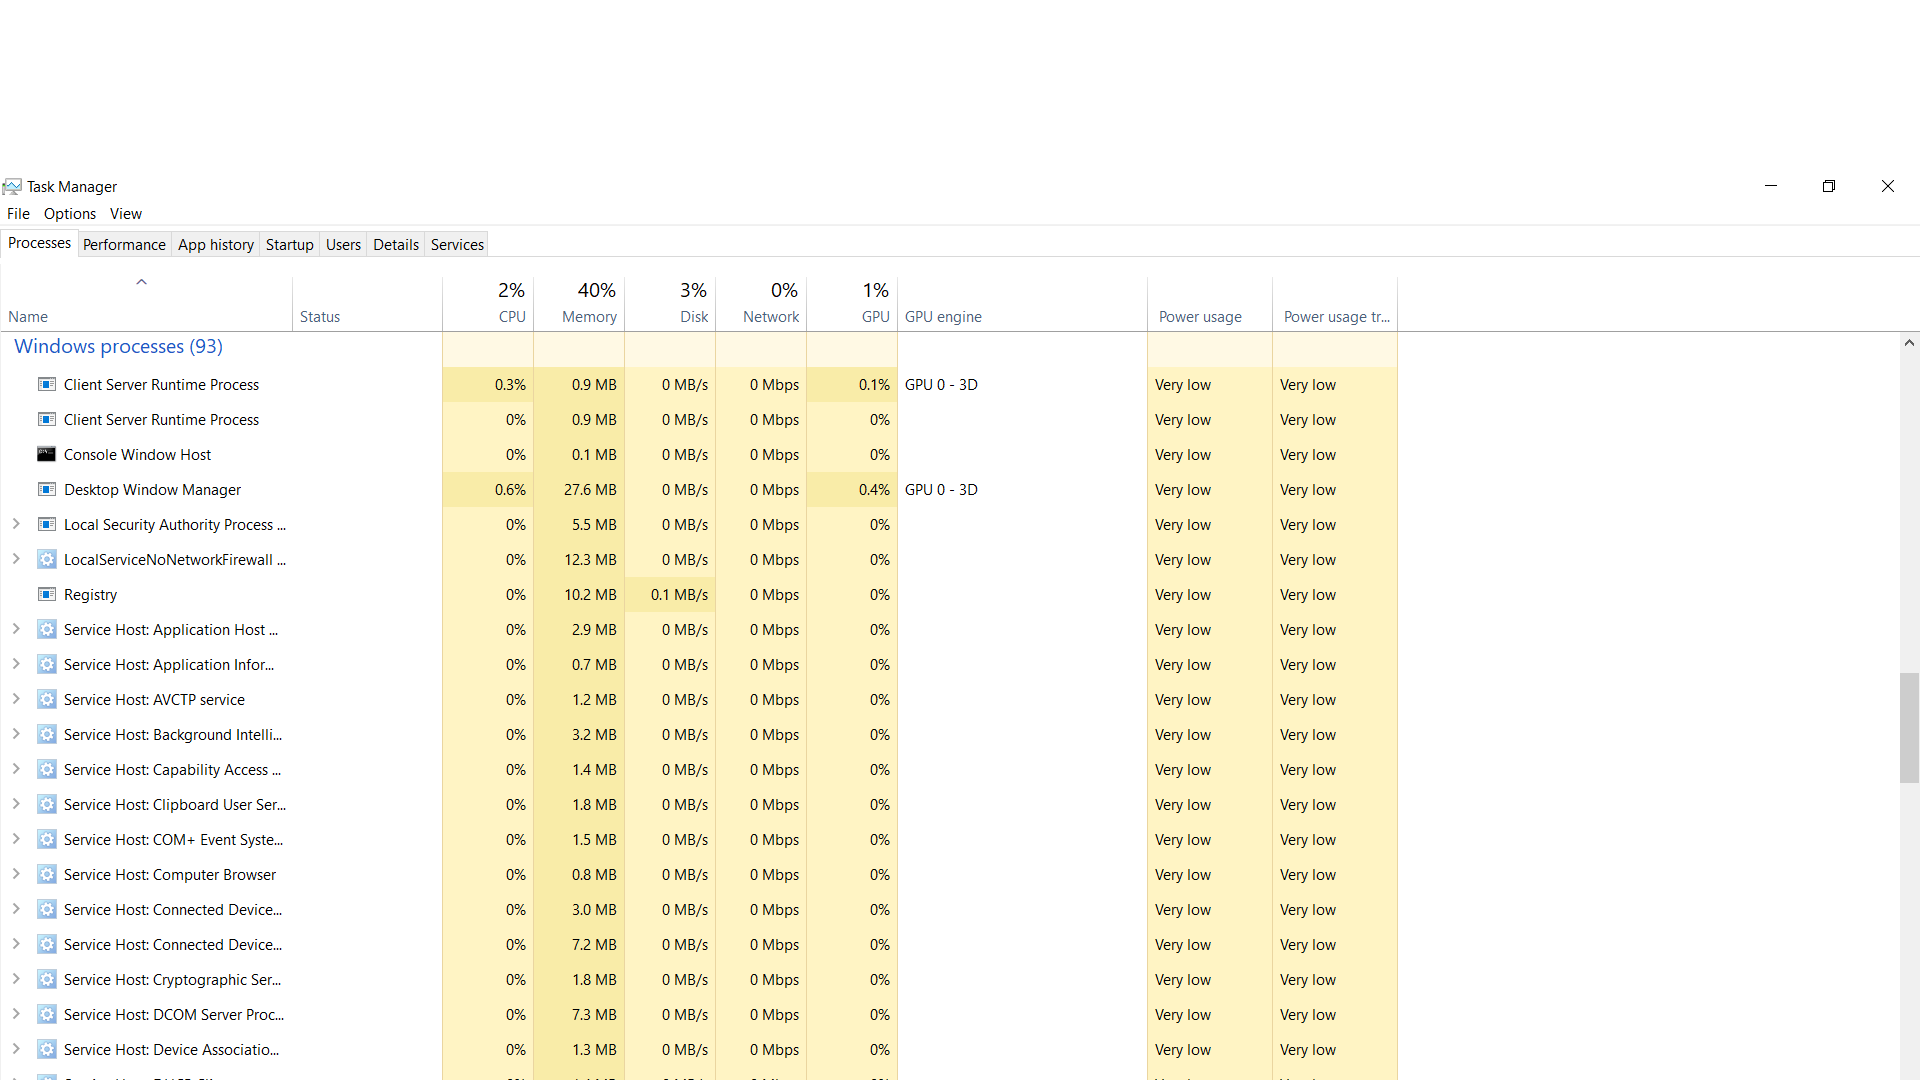
Task: Click the Service Host: Cryptographic Services gear icon
Action: pos(46,980)
